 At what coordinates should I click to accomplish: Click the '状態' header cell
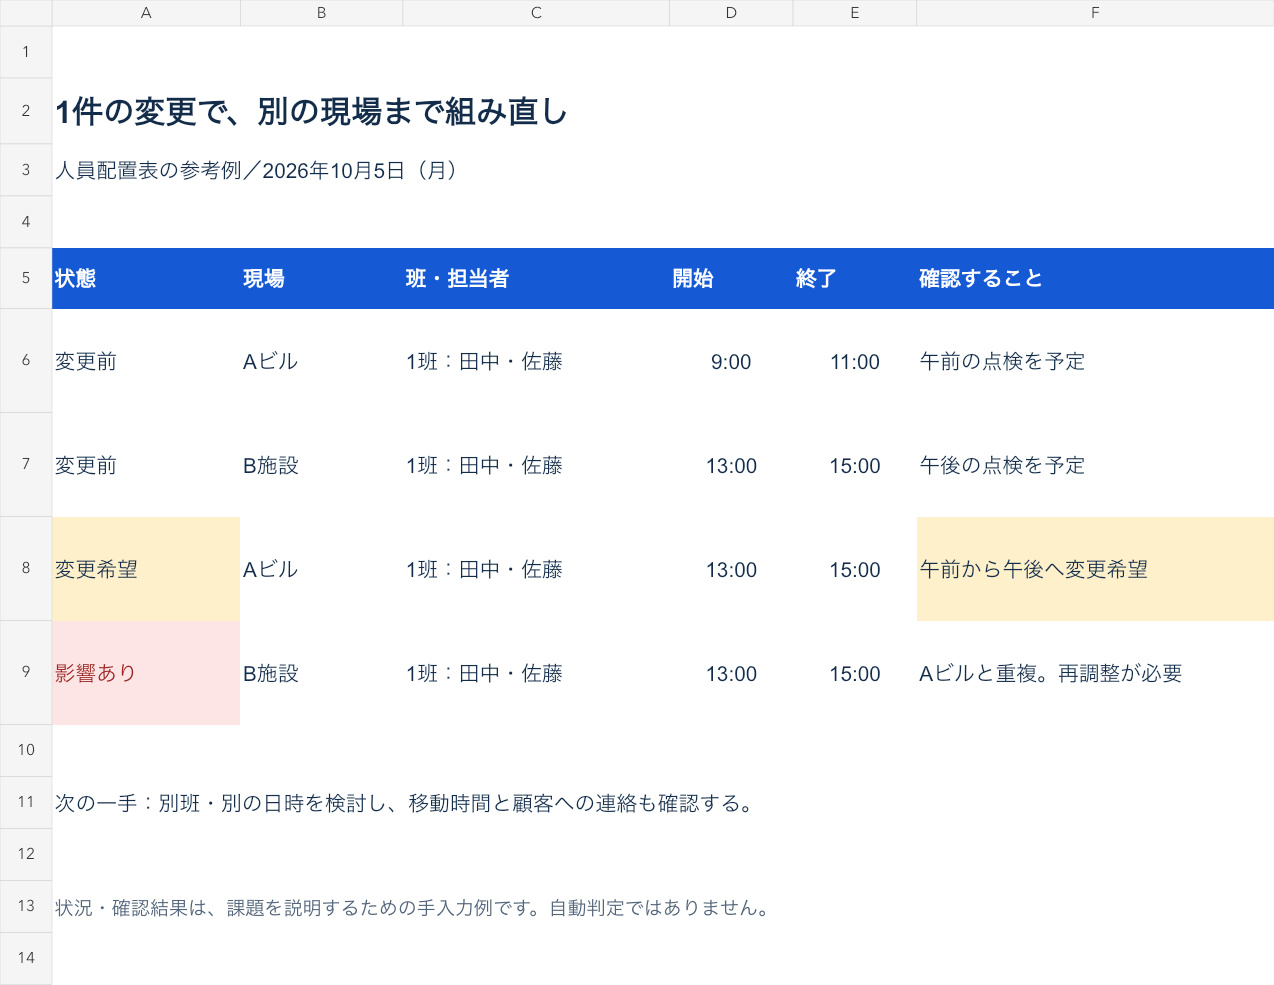[x=146, y=278]
